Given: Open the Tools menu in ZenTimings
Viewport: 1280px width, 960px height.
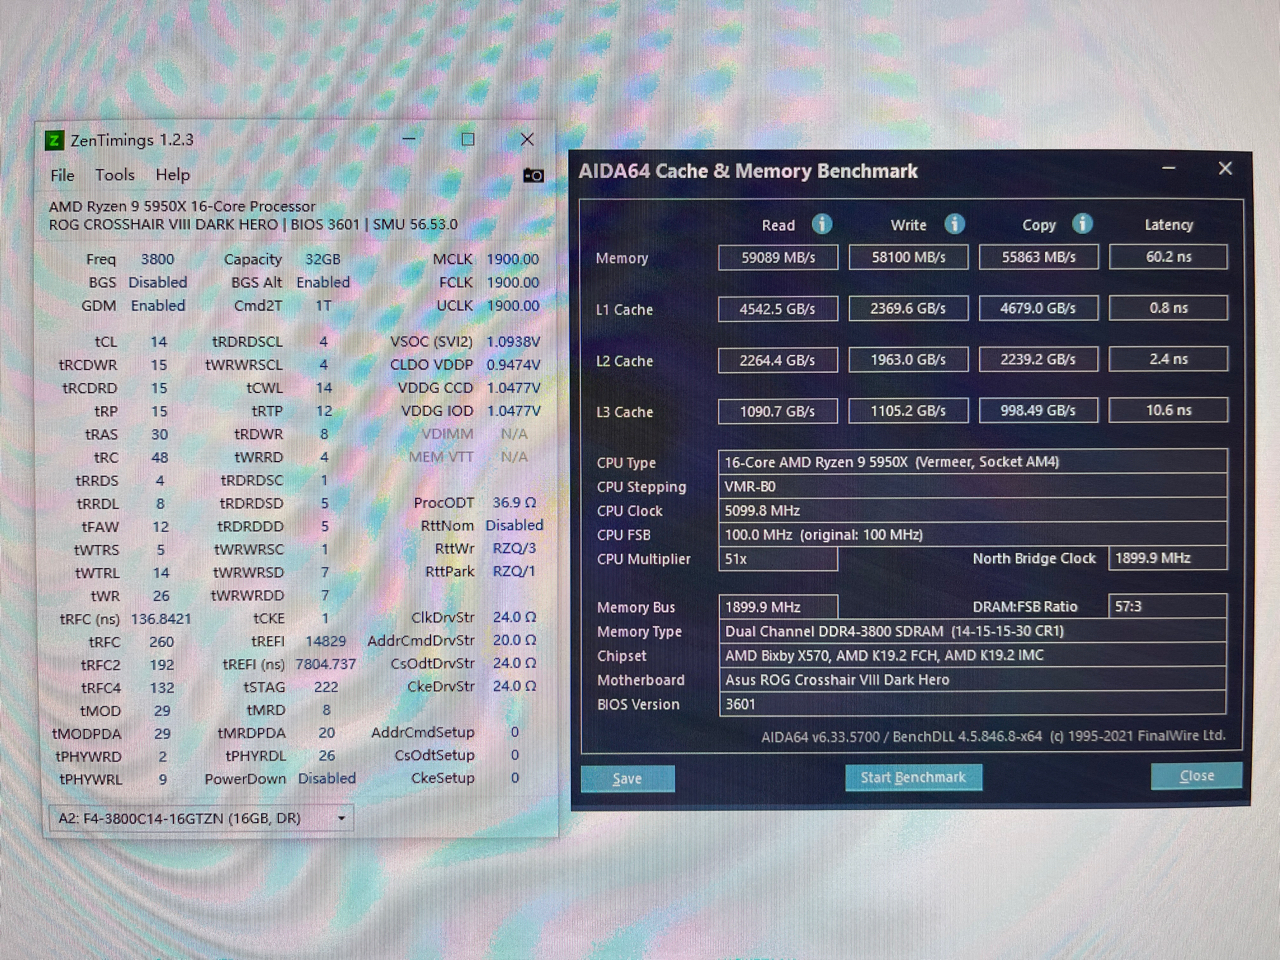Looking at the screenshot, I should (115, 175).
